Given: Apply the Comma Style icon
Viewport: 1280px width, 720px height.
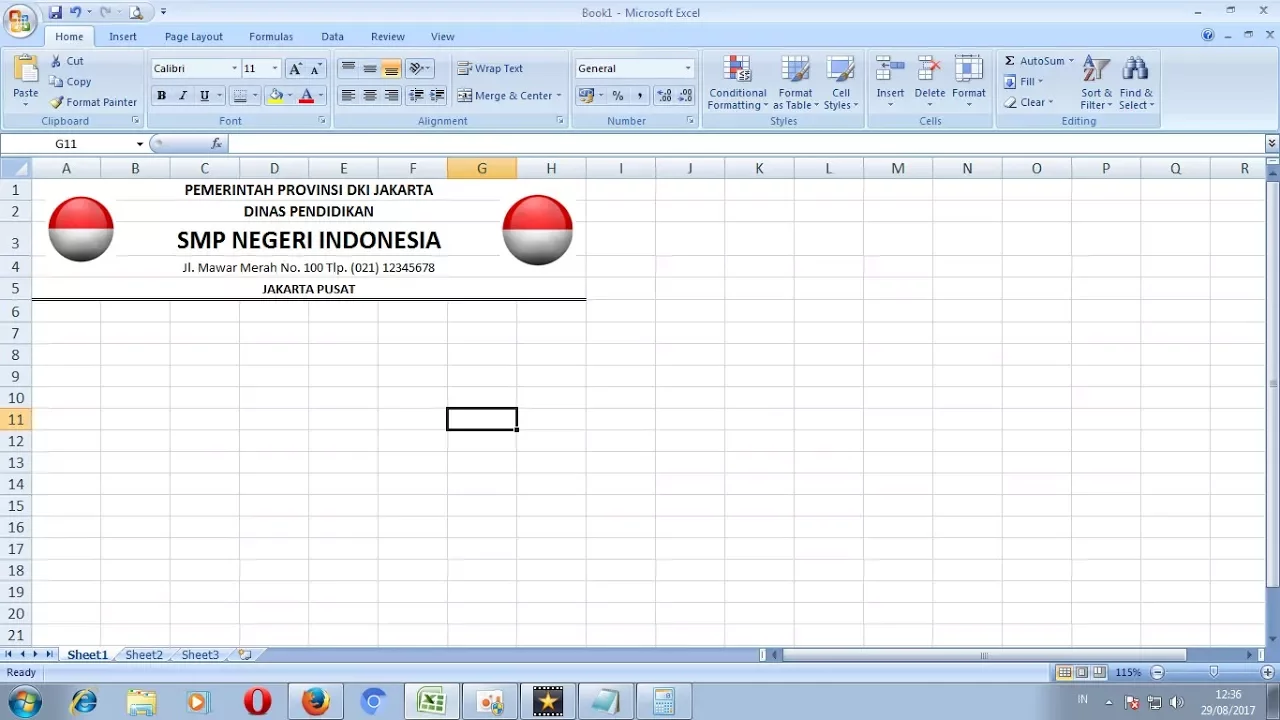Looking at the screenshot, I should [640, 96].
